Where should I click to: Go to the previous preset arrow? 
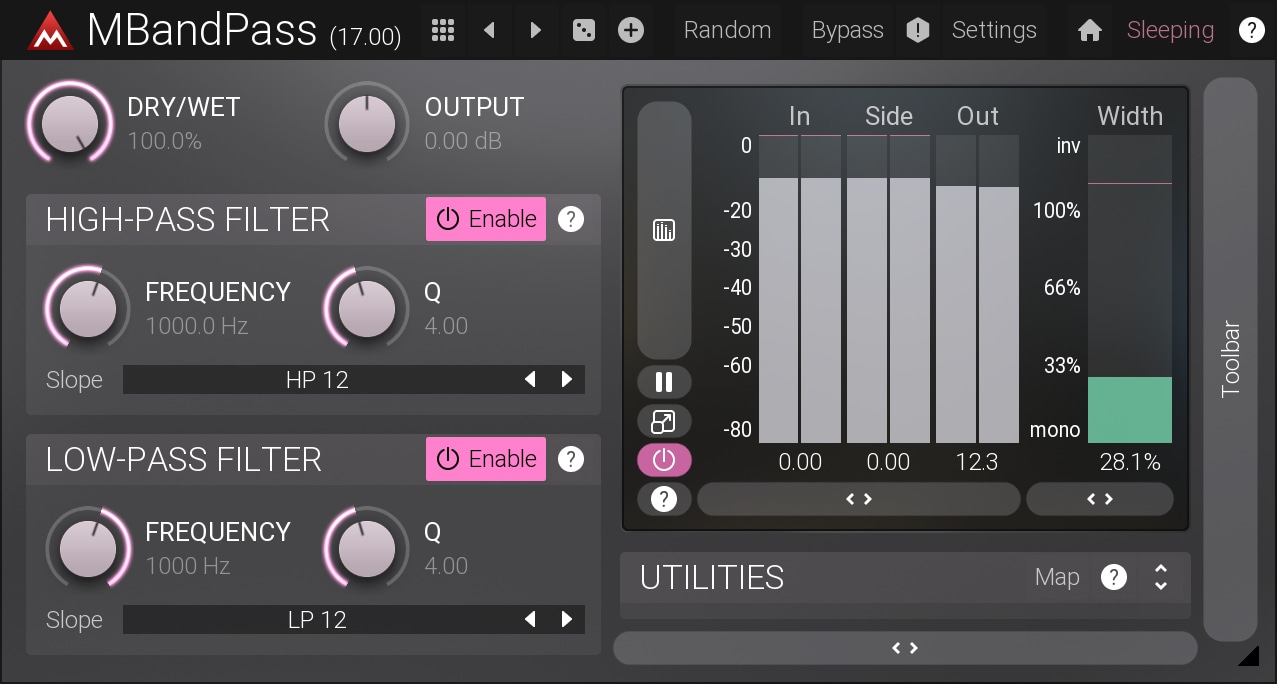pos(489,30)
